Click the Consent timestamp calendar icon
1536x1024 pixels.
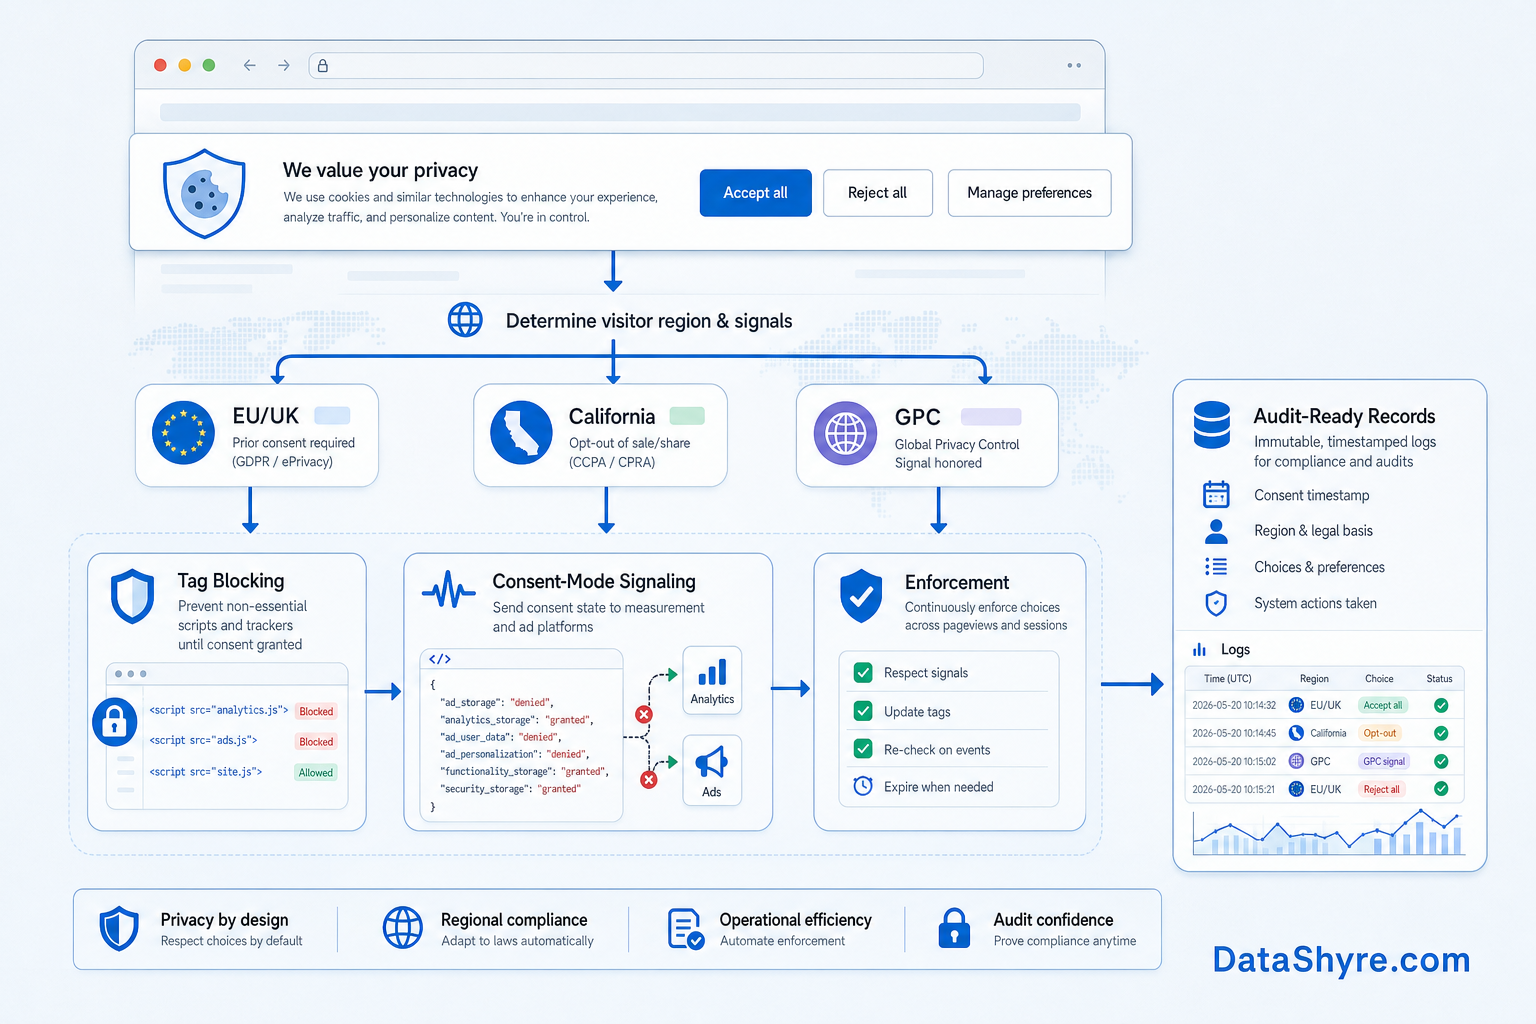(1216, 494)
